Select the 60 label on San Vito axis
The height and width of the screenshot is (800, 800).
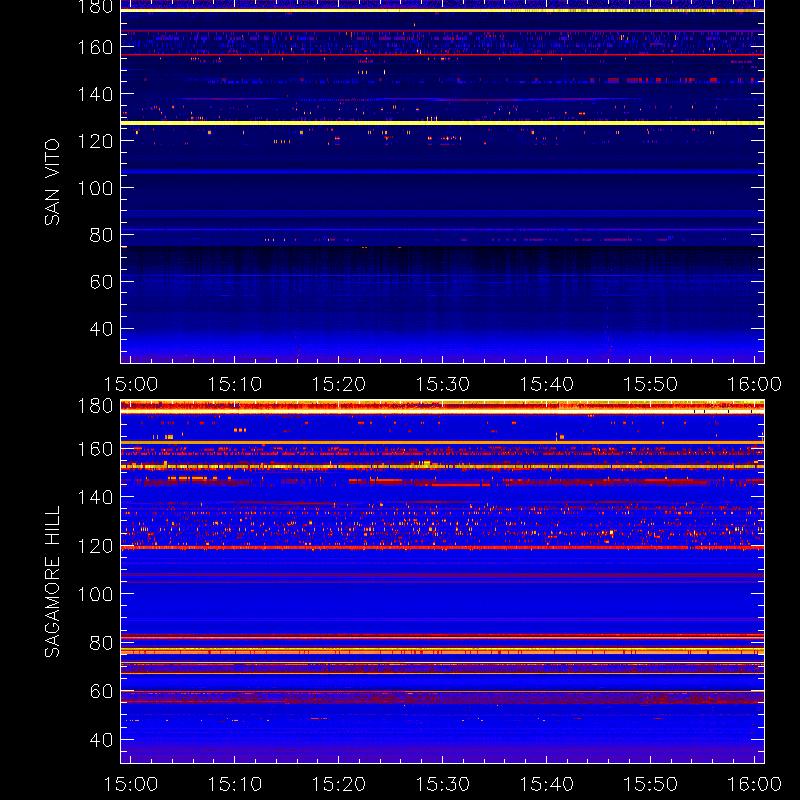101,282
